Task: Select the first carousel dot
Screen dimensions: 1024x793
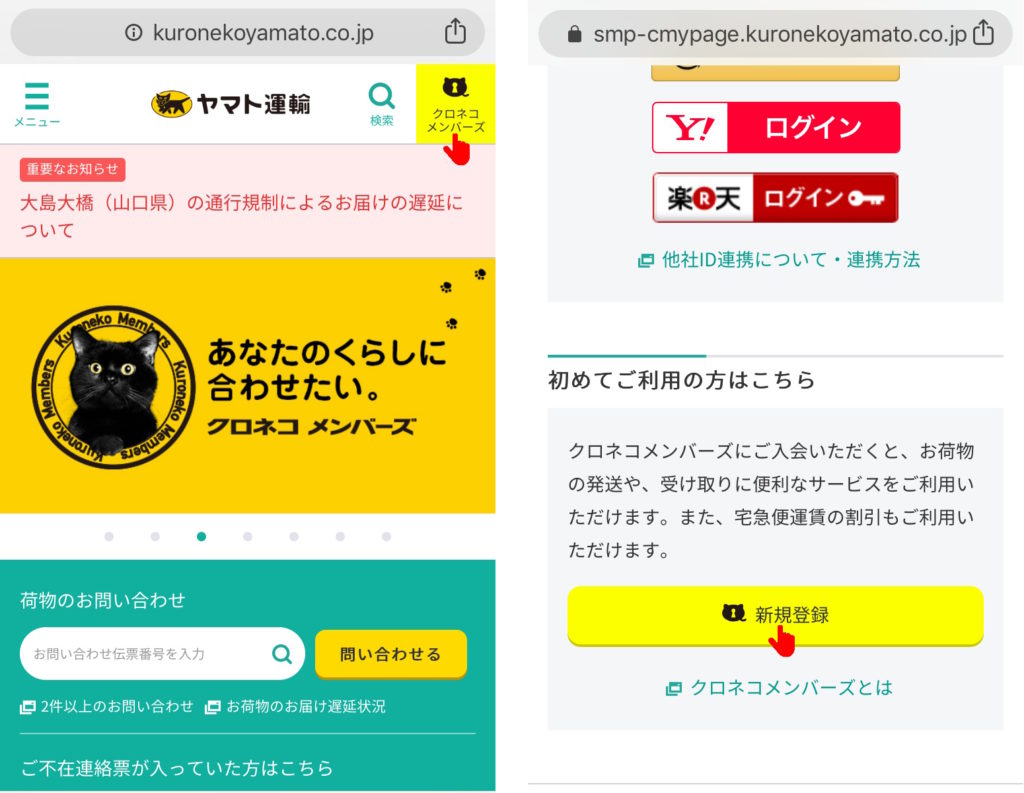Action: coord(109,536)
